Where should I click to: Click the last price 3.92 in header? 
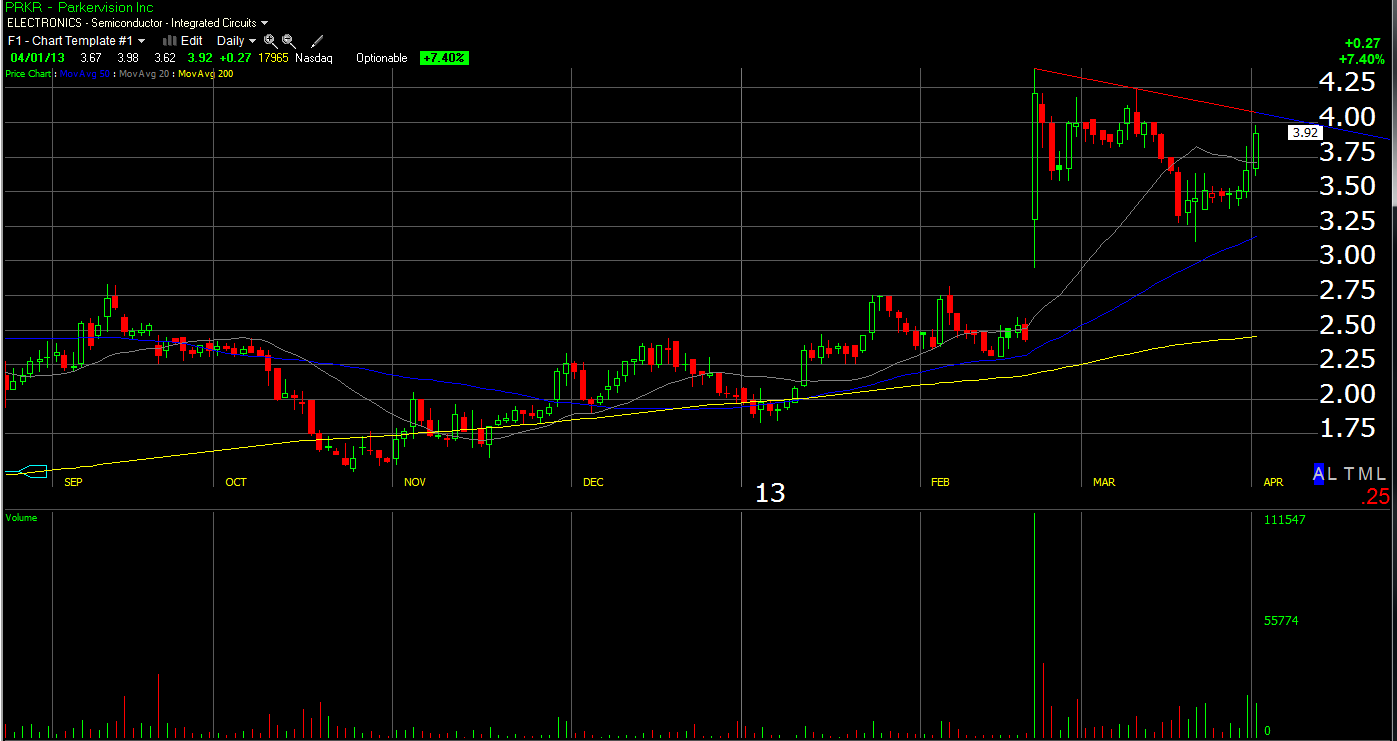pos(200,58)
